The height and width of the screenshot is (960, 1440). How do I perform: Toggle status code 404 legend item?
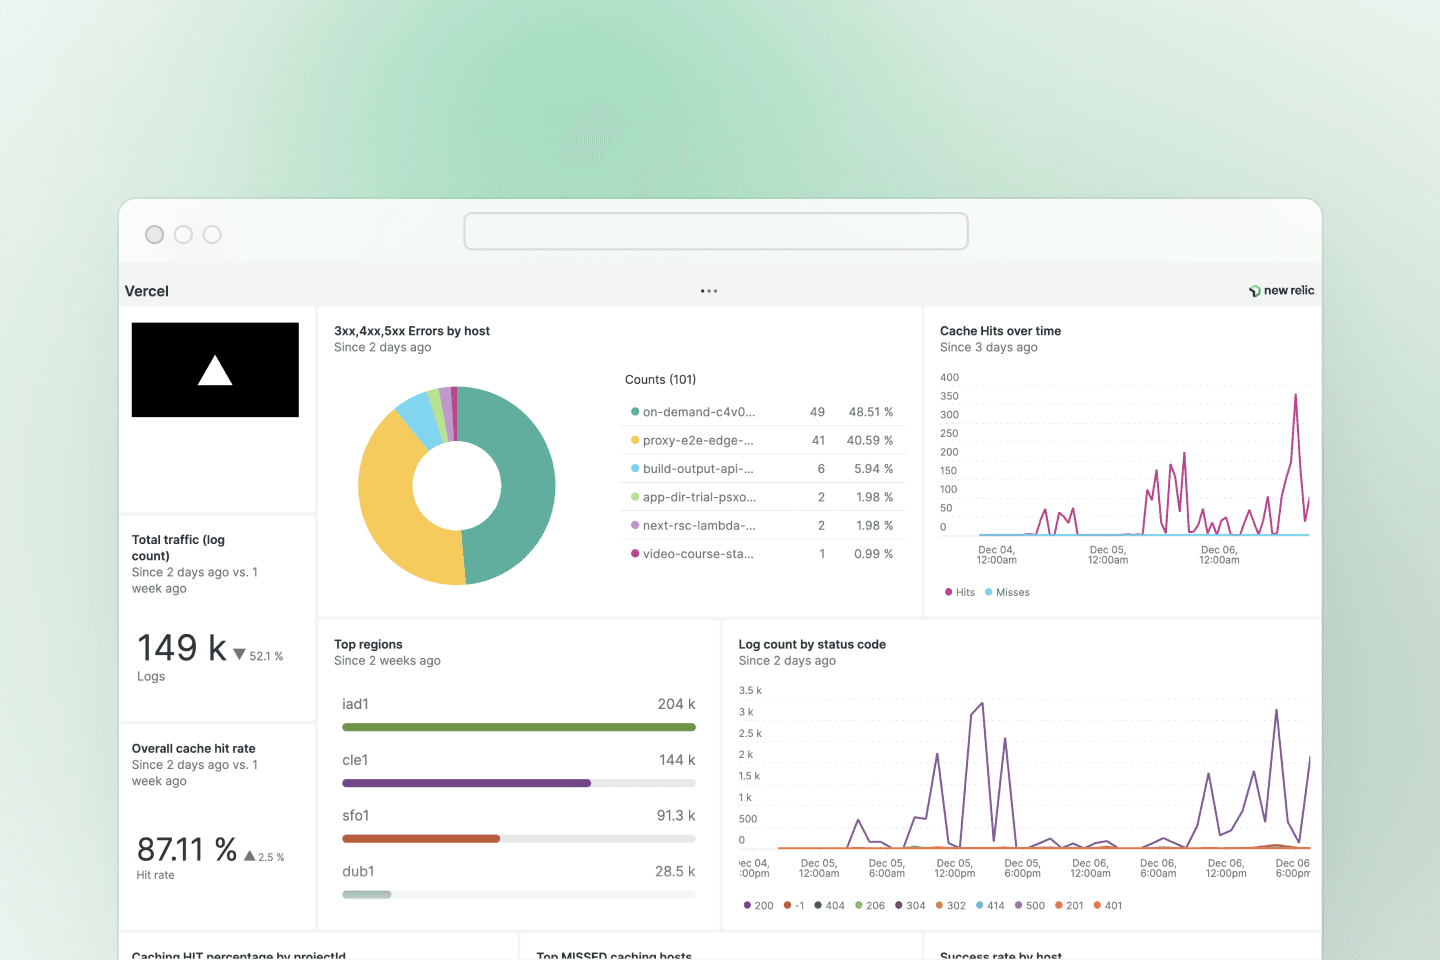[x=829, y=905]
